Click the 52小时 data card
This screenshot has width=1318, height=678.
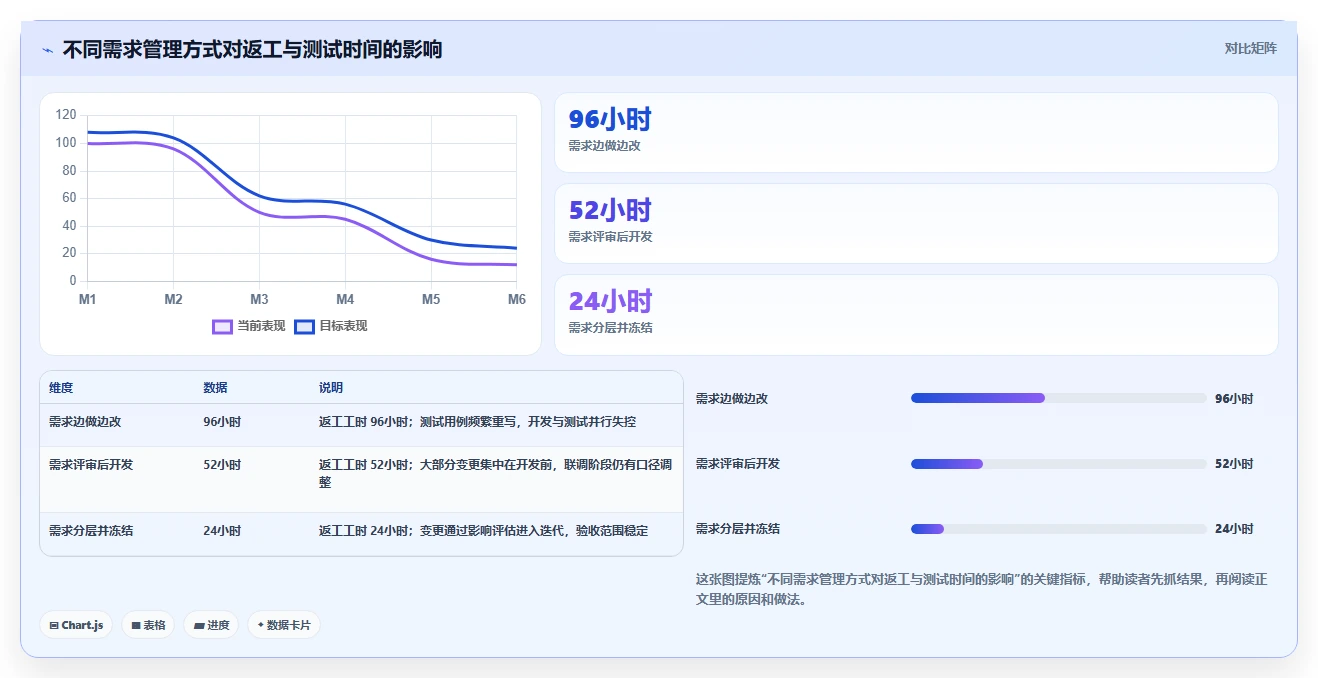coord(916,224)
